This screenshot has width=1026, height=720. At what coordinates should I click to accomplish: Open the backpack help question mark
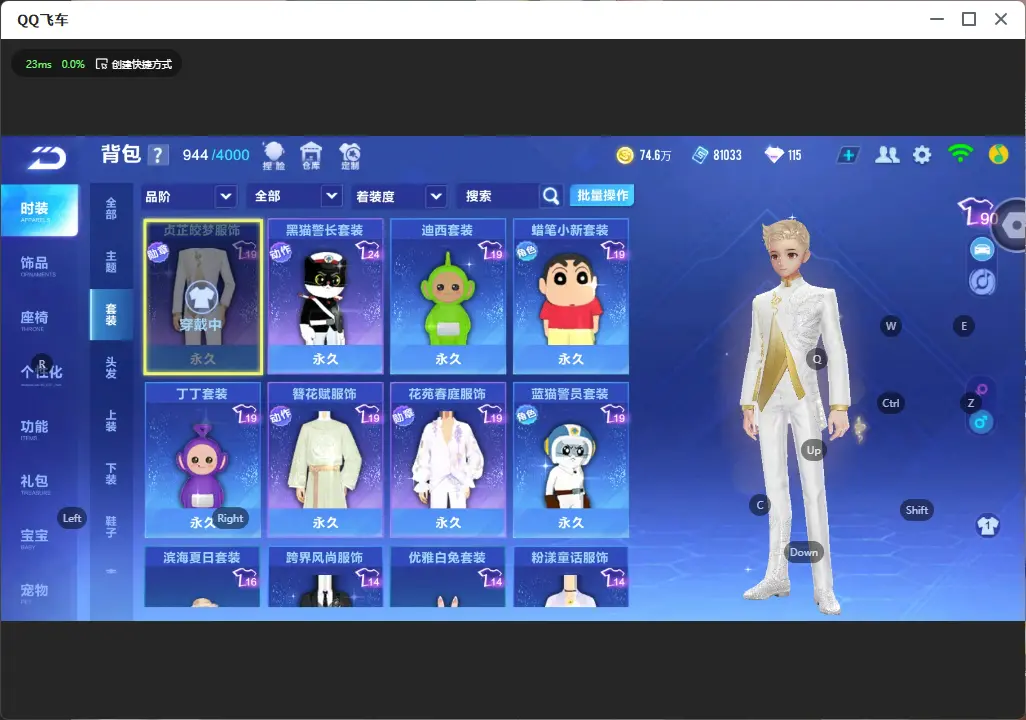pyautogui.click(x=158, y=155)
